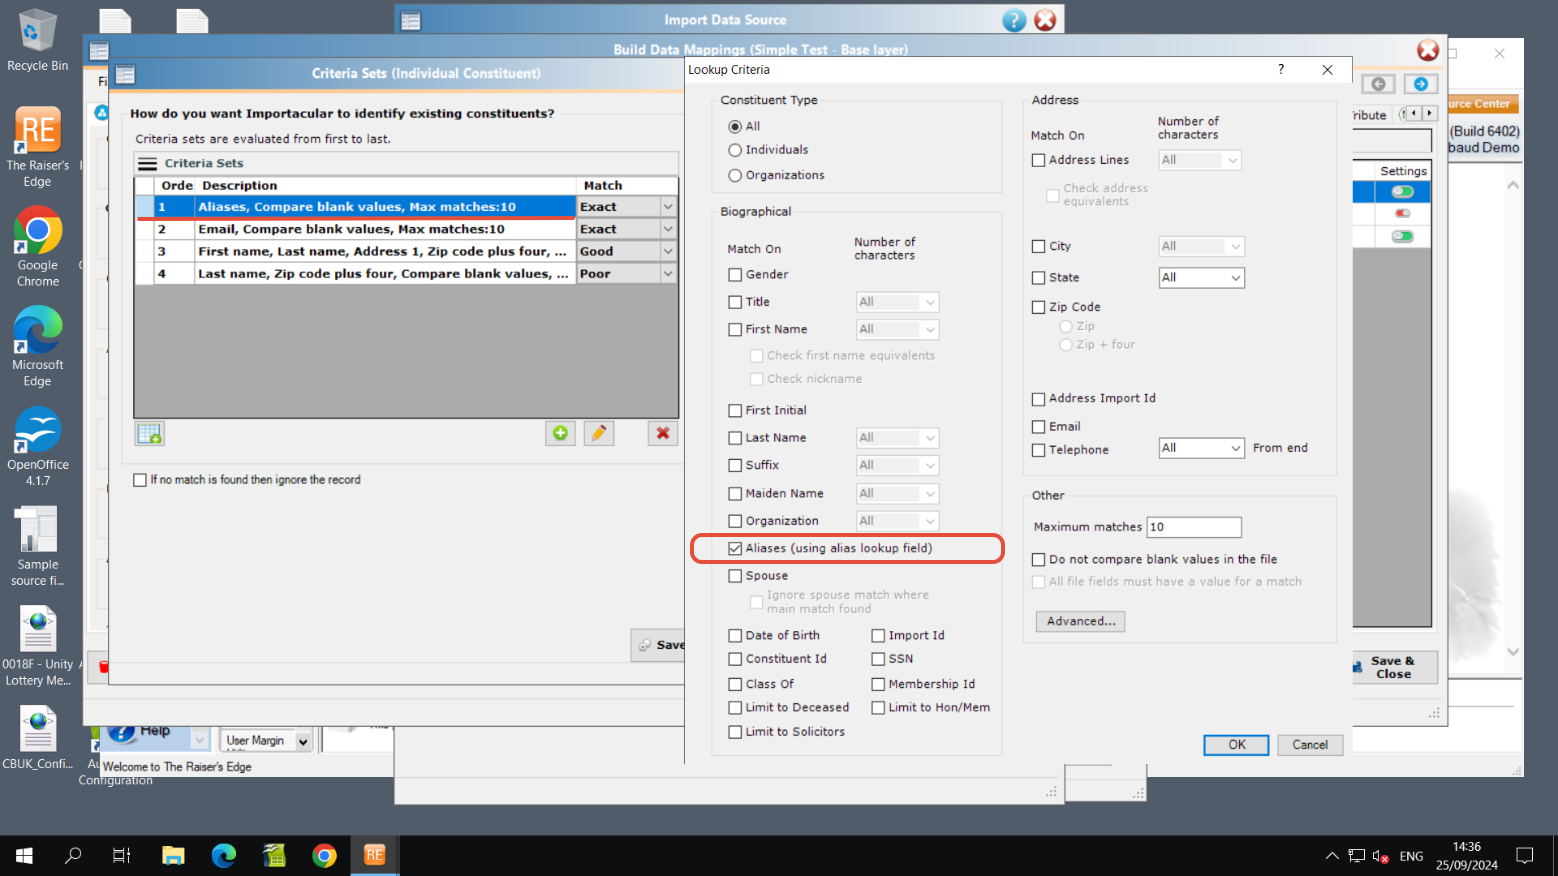The image size is (1558, 876).
Task: Click the forward arrow icon in background window
Action: 1421,84
